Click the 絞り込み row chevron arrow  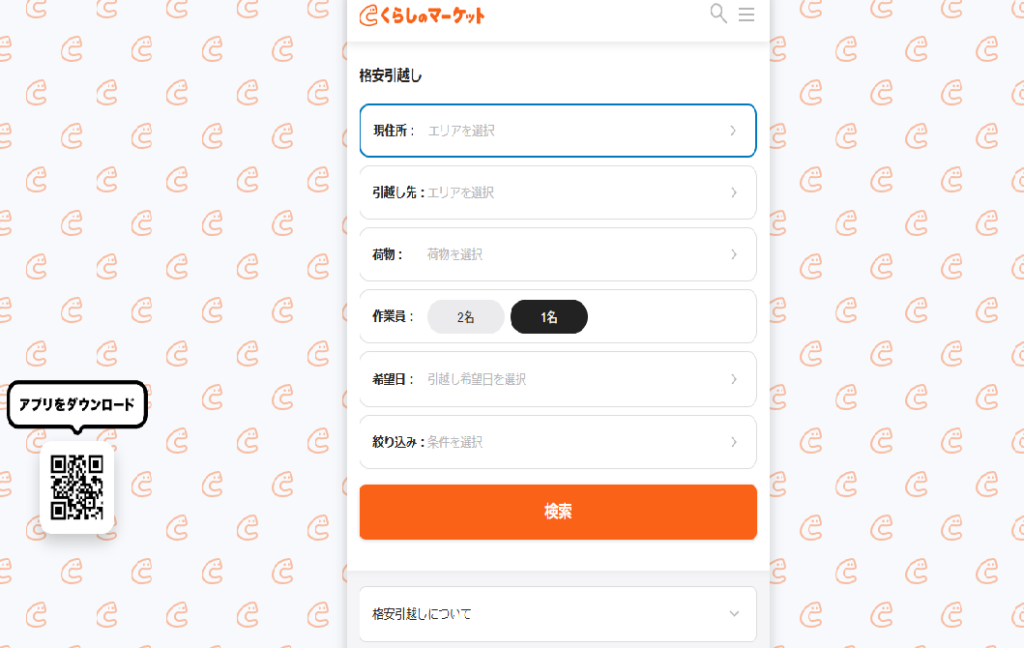pyautogui.click(x=733, y=442)
